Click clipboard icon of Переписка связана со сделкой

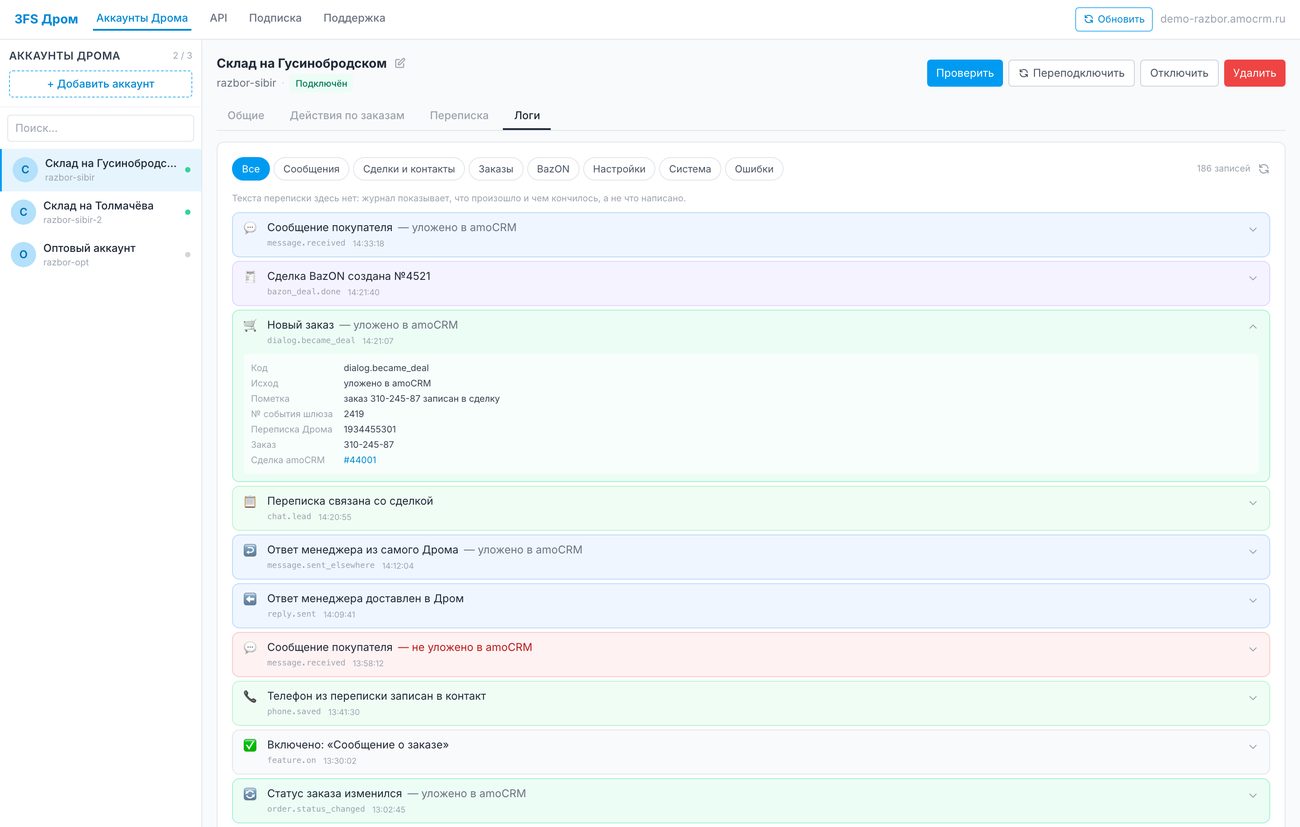point(250,502)
